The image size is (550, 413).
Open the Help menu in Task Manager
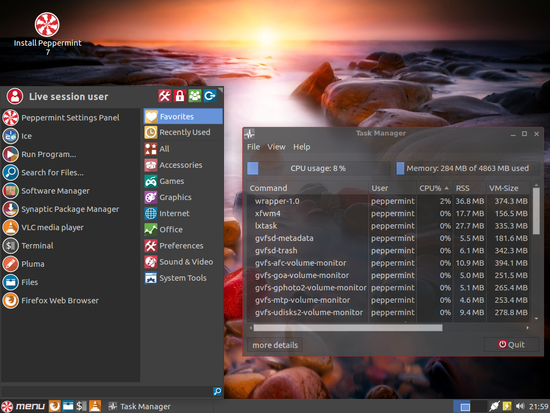coord(302,147)
